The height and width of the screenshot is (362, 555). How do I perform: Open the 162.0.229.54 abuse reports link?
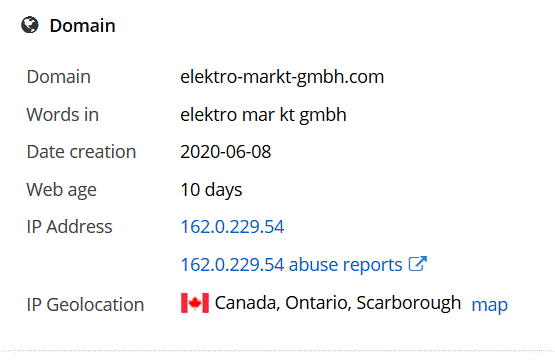[304, 264]
